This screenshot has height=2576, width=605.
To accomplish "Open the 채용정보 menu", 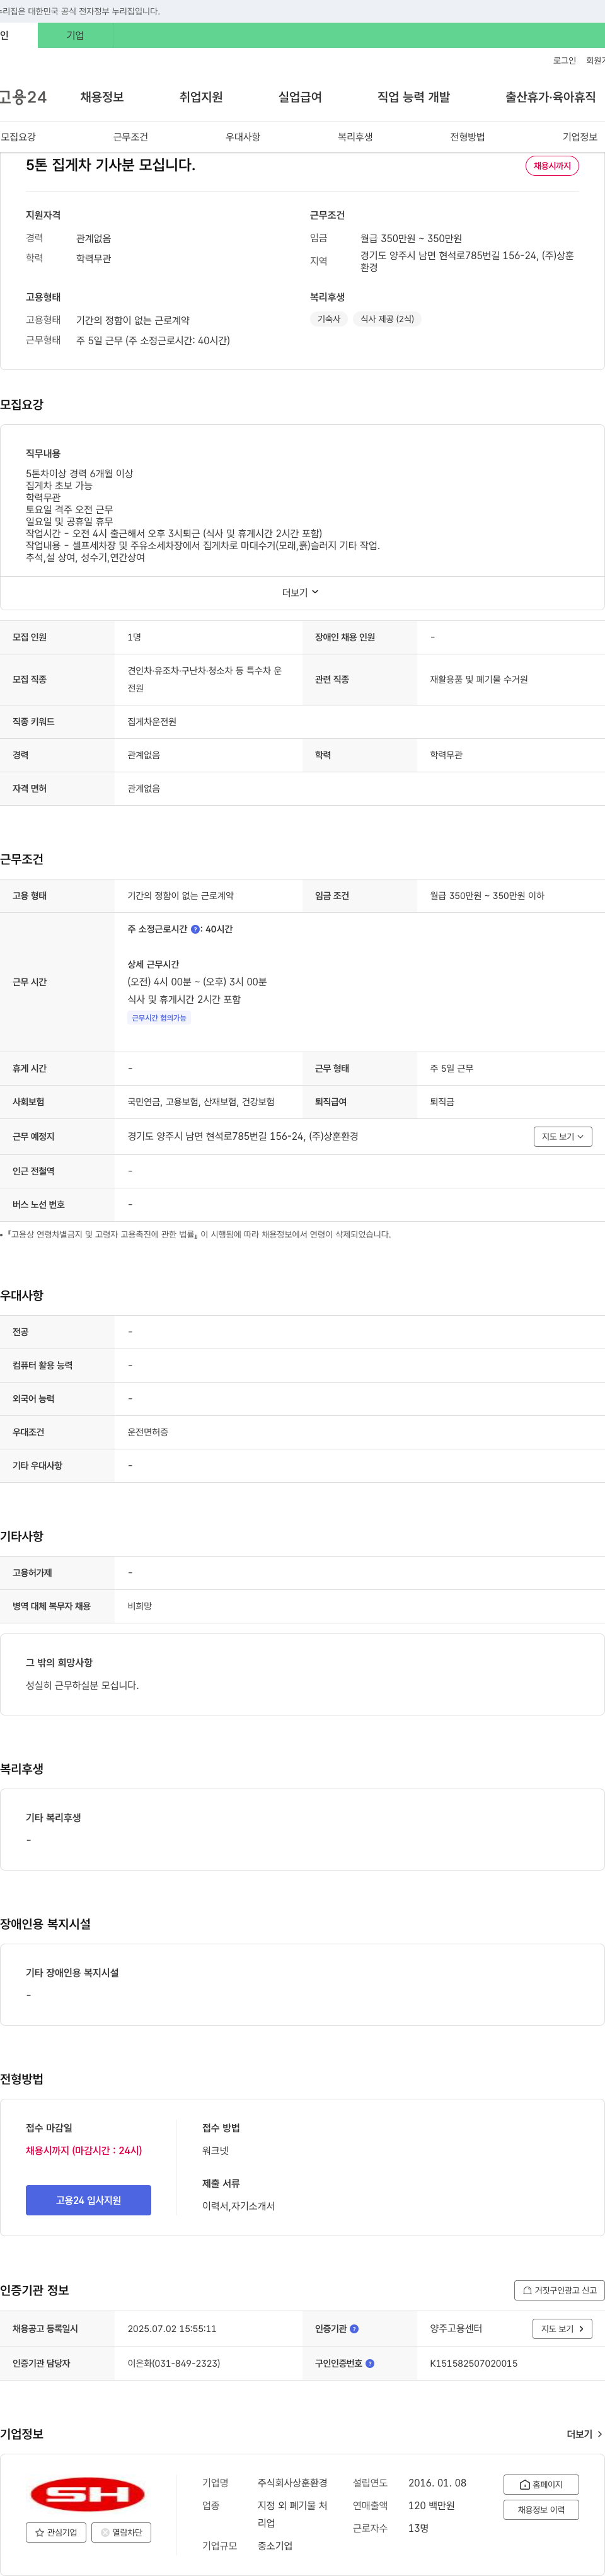I will coord(102,97).
